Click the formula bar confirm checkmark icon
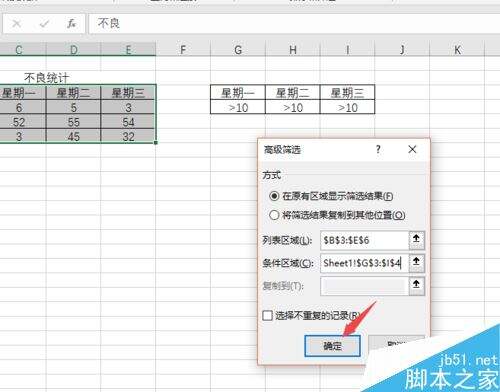 [44, 24]
